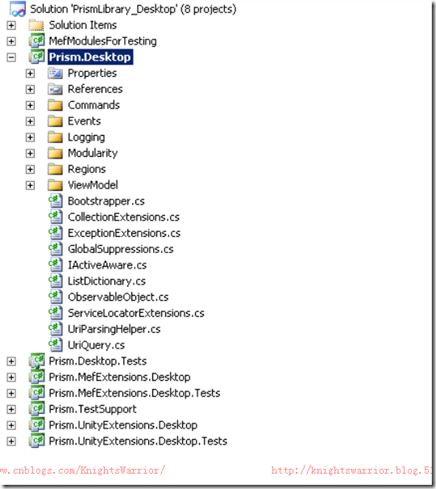Viewport: 436px width, 489px height.
Task: Expand the ViewModel folder
Action: point(30,185)
